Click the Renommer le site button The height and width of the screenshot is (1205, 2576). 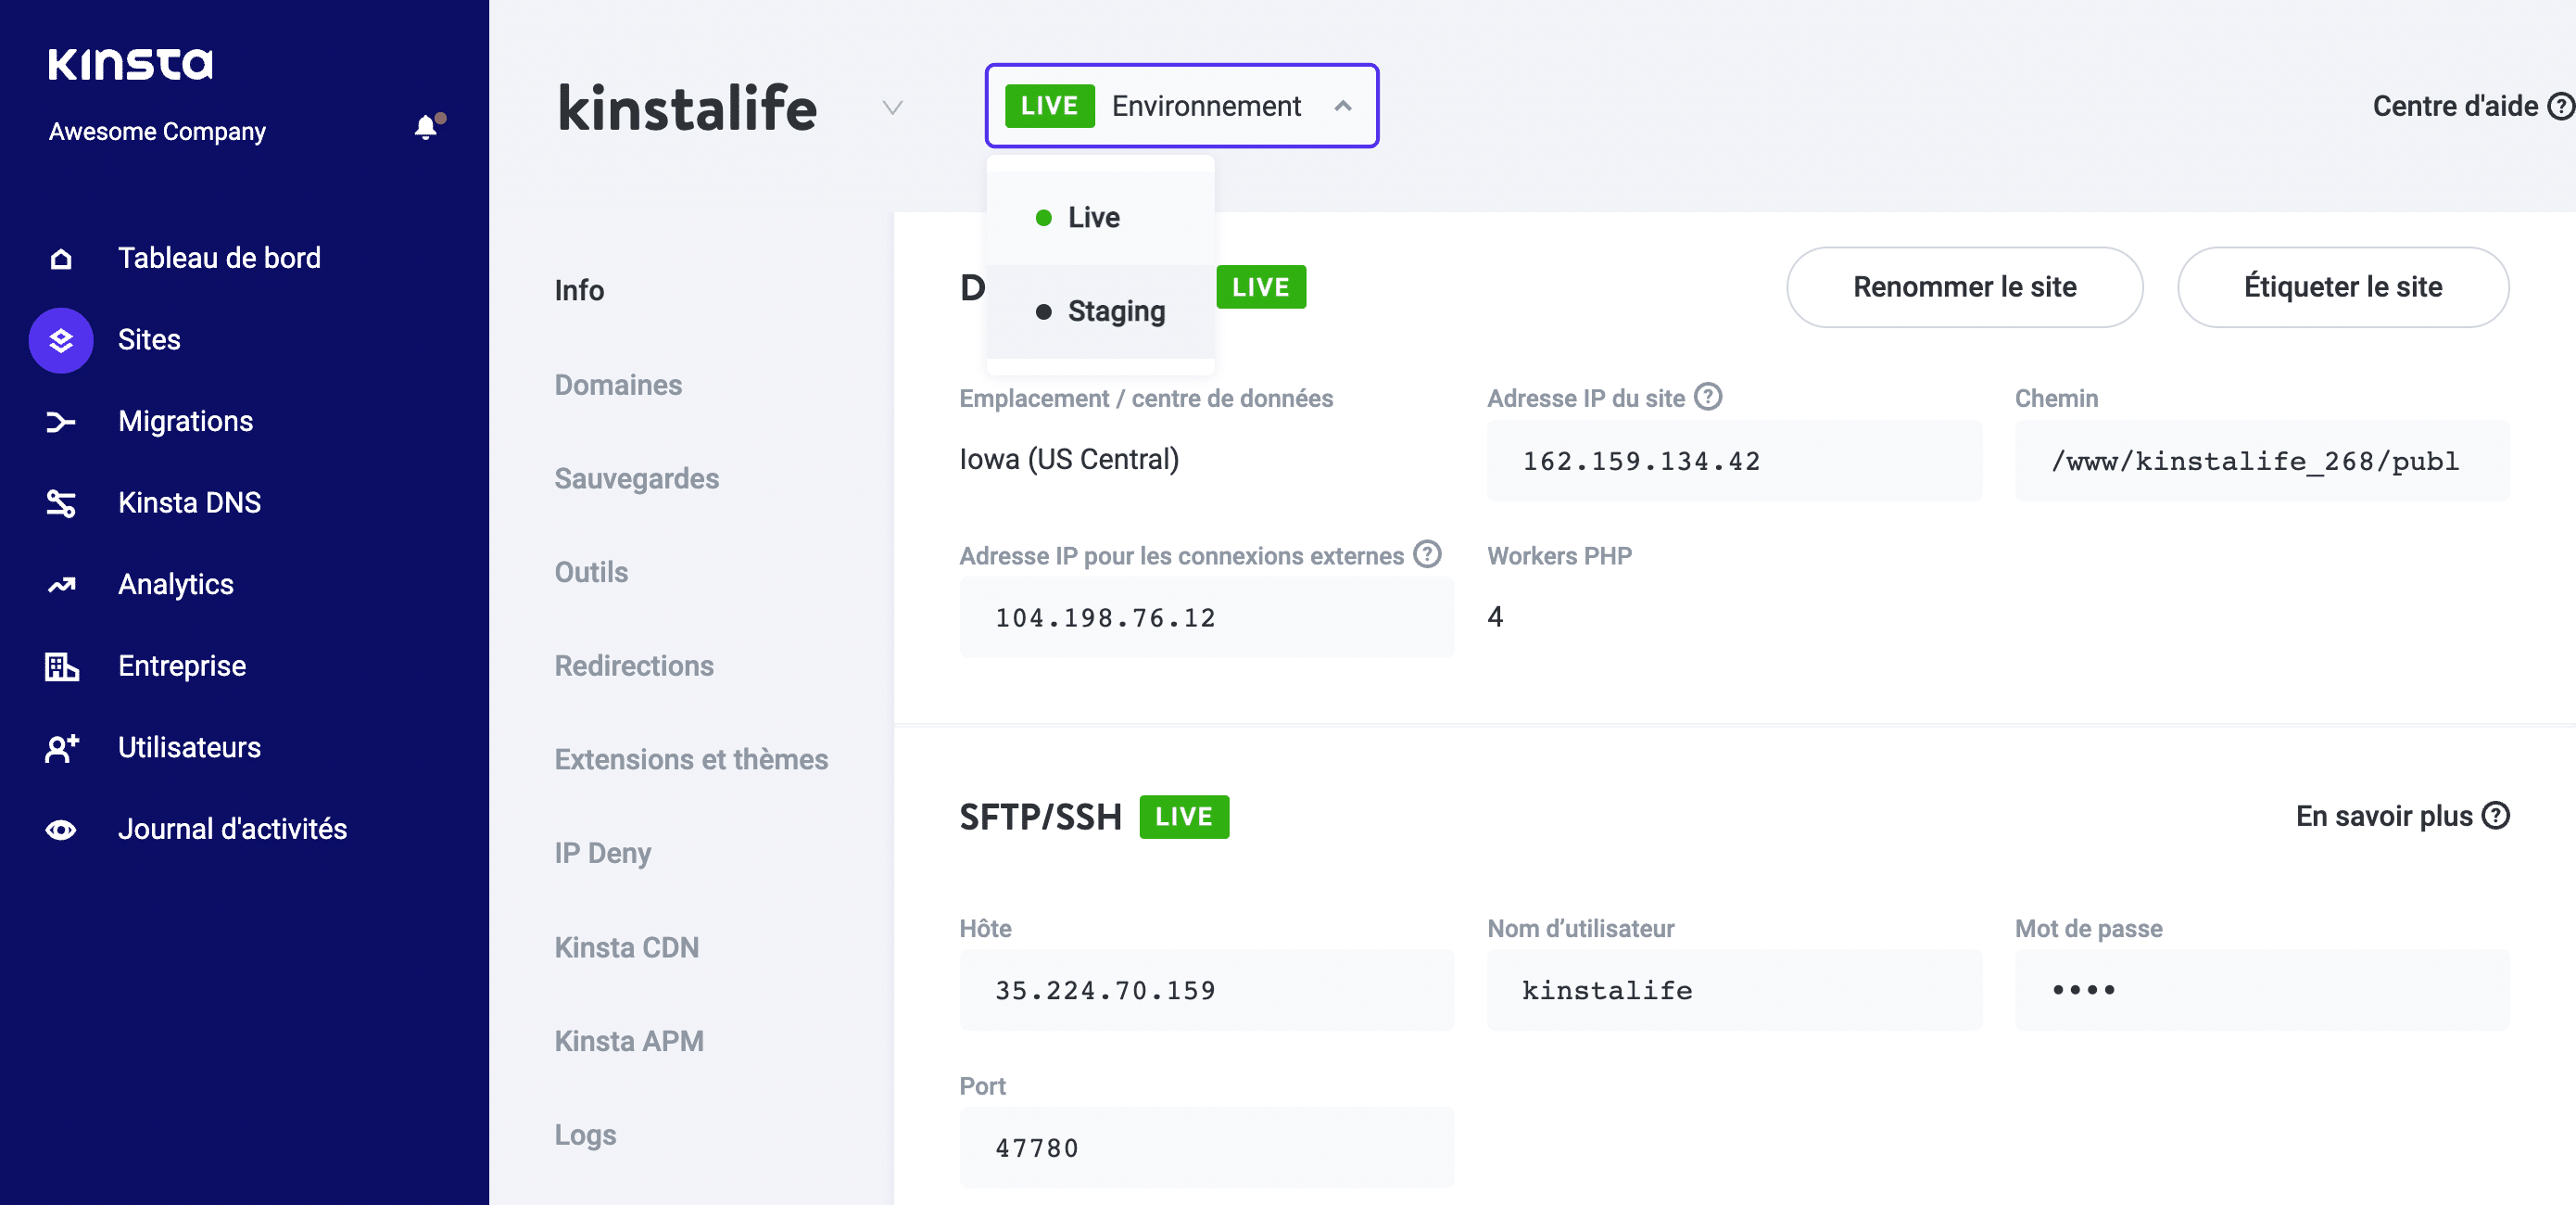[1964, 287]
